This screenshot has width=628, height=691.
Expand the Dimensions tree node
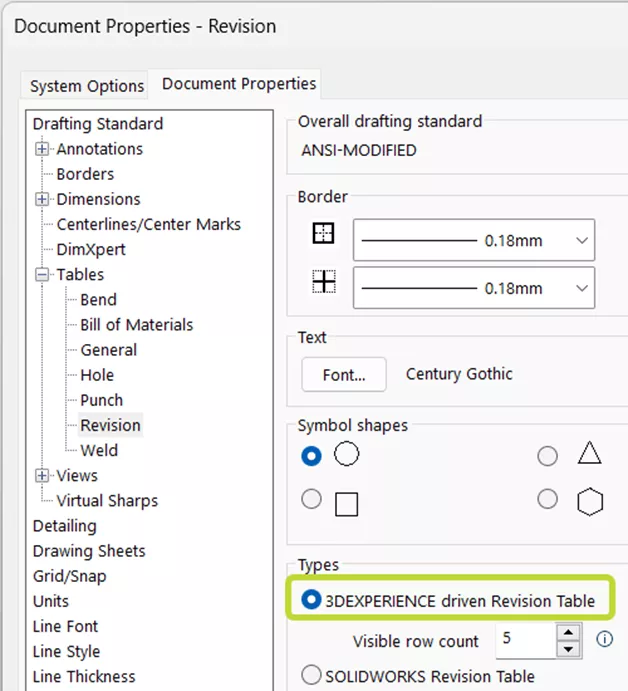coord(42,199)
